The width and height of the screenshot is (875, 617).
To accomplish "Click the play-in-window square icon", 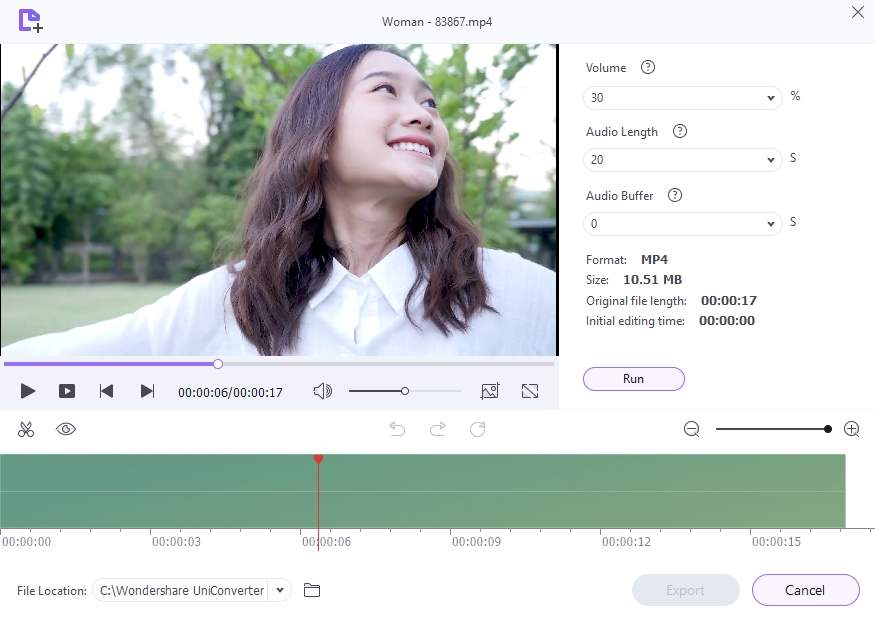I will [x=67, y=391].
